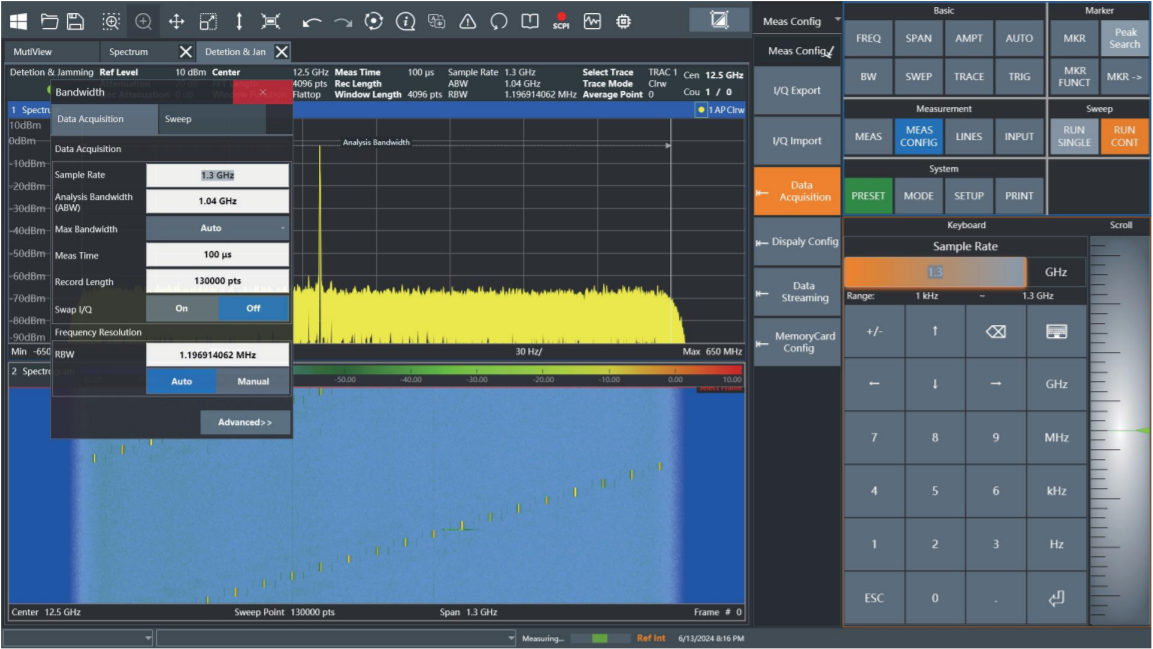Screen dimensions: 1153x649
Task: Click the on-screen keyboard icon on keypad
Action: tap(1057, 331)
